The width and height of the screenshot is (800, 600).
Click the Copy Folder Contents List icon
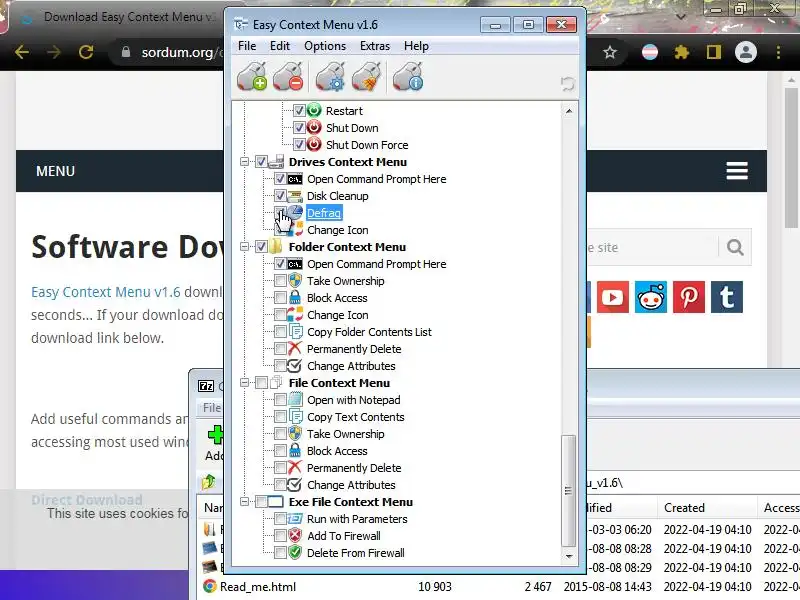point(295,332)
